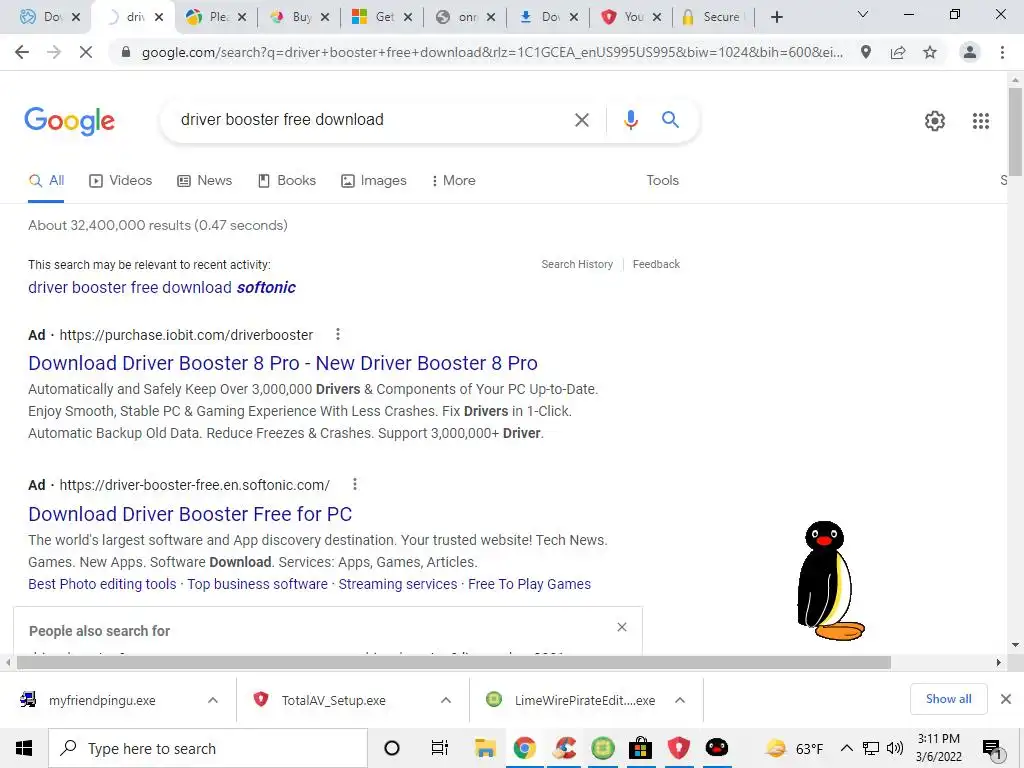1024x768 pixels.
Task: Close the downloads bar
Action: (1006, 699)
